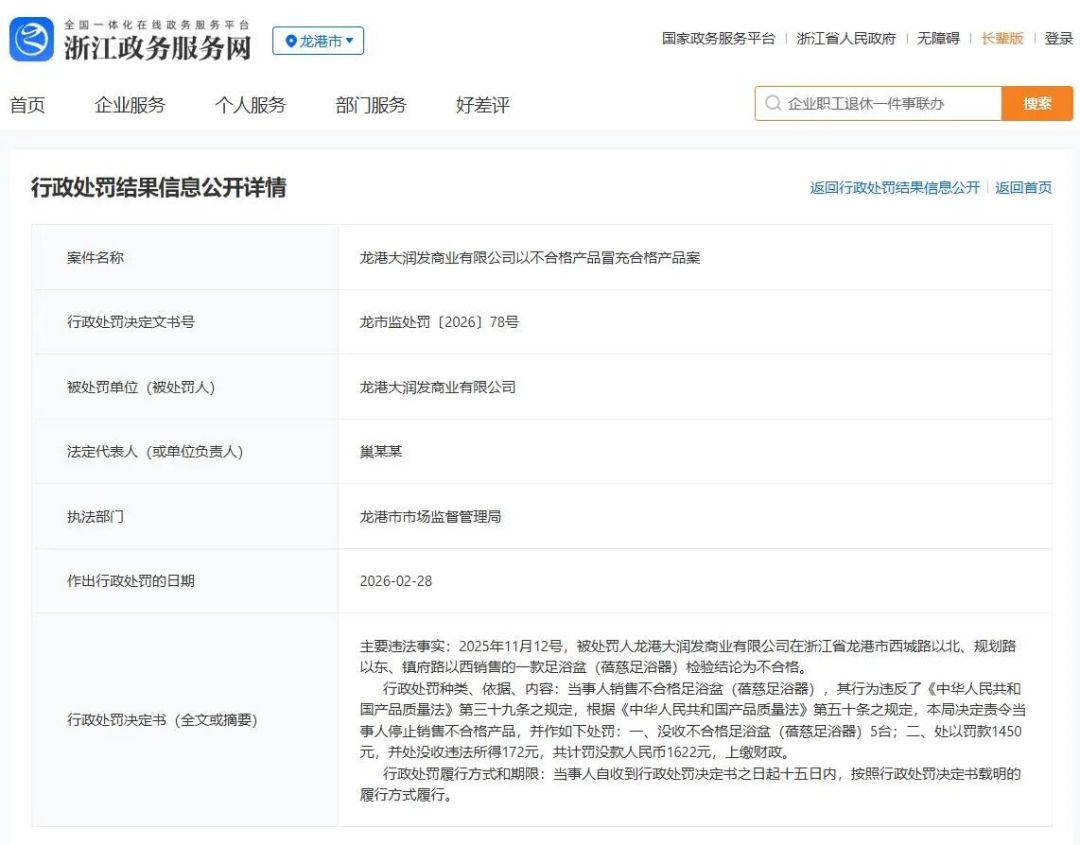The height and width of the screenshot is (845, 1080).
Task: Focus the 企业职工退休一件事联办 search field
Action: [x=878, y=103]
